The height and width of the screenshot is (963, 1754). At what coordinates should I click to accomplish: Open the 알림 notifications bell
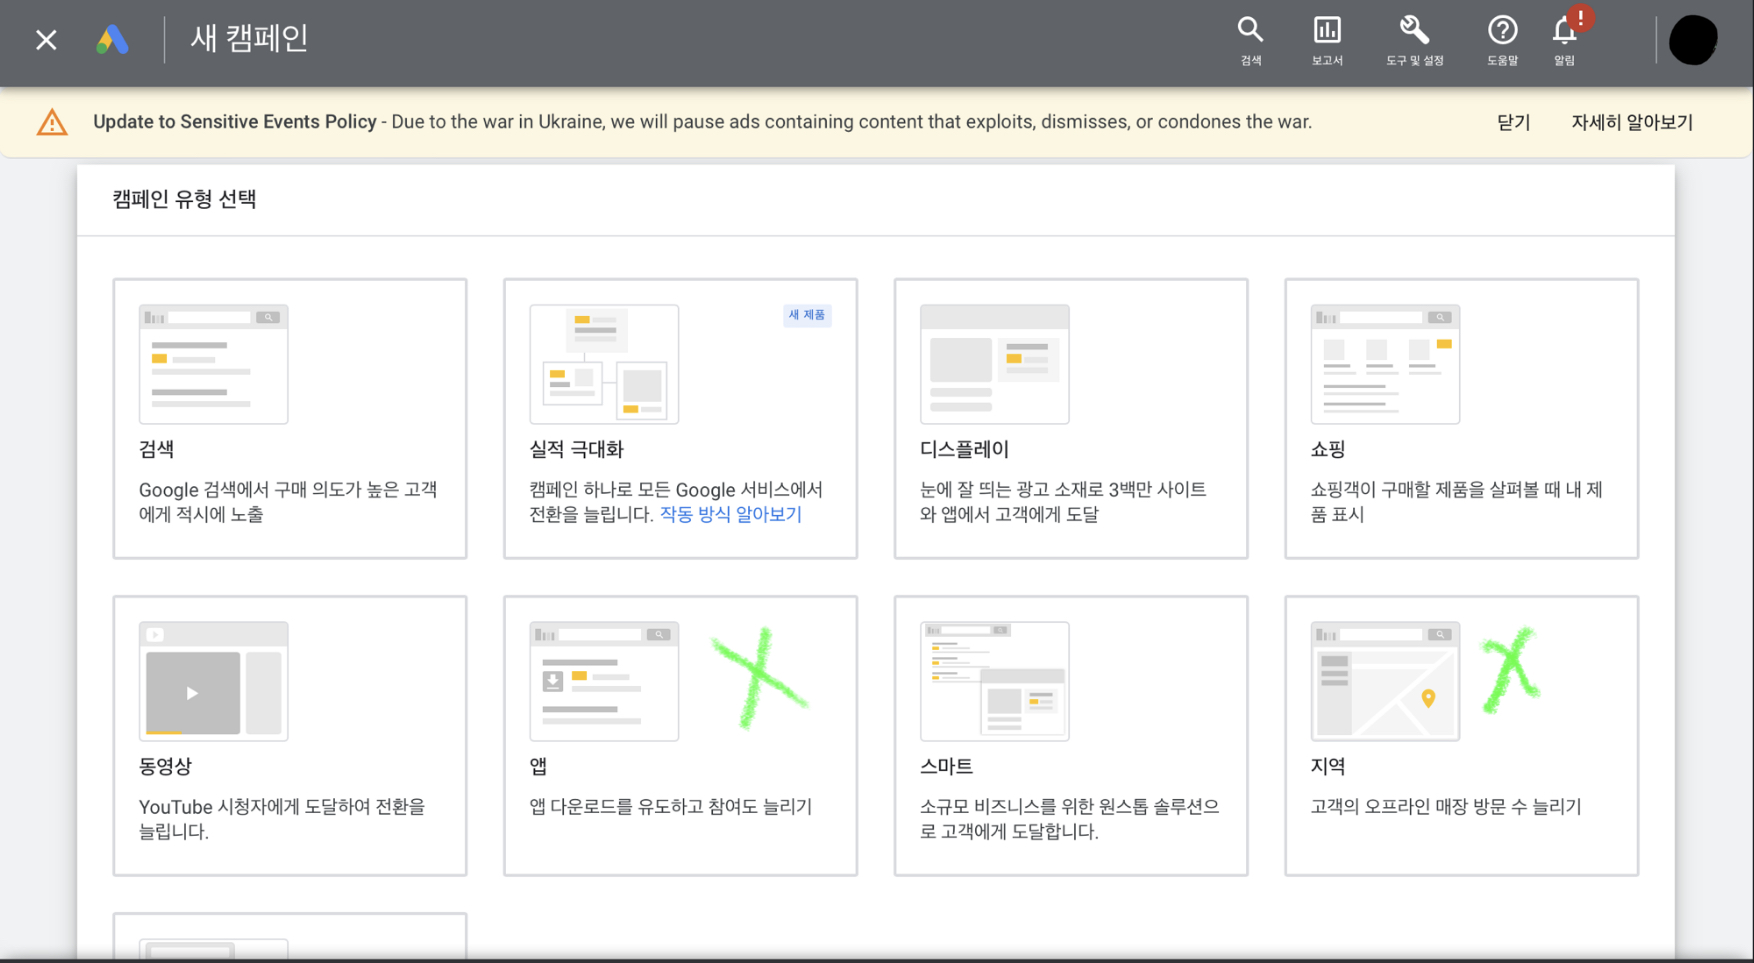(1565, 41)
